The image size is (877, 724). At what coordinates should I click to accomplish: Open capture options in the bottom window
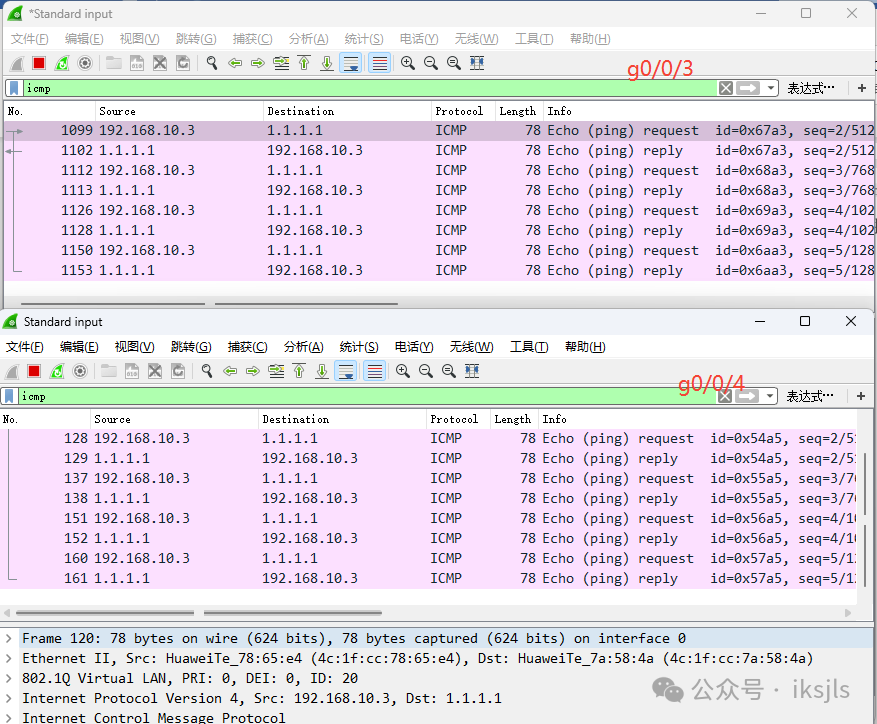(80, 371)
